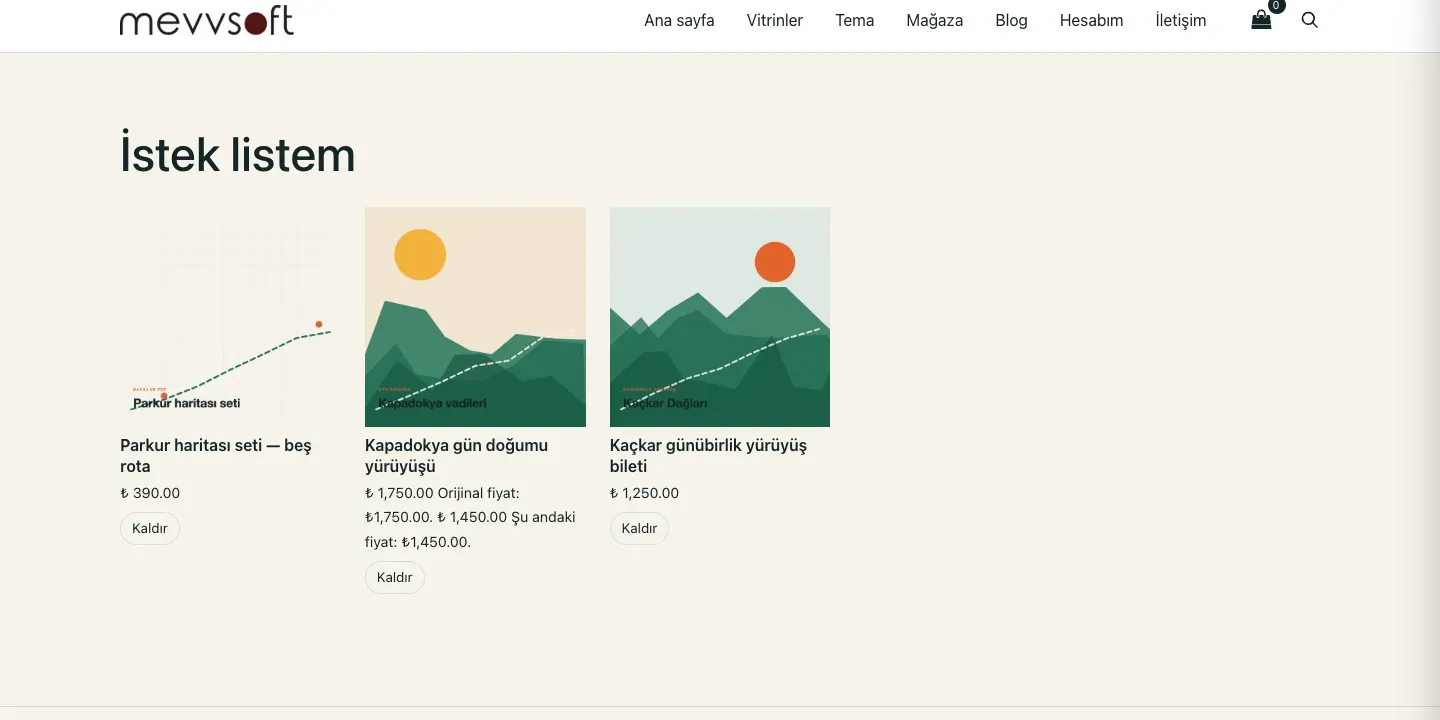Click Kaçkar Dağları product image

pos(720,317)
